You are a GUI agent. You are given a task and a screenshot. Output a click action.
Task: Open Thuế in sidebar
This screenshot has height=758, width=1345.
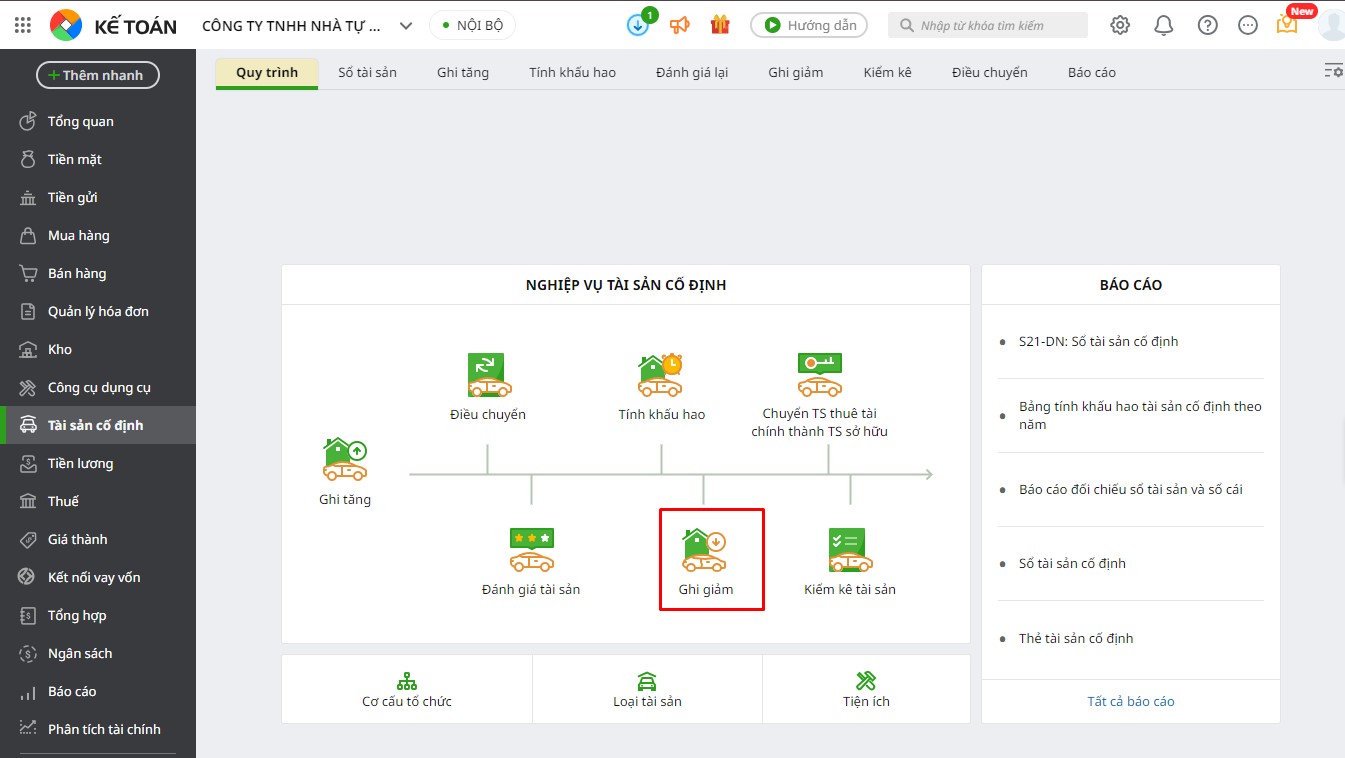[x=98, y=501]
